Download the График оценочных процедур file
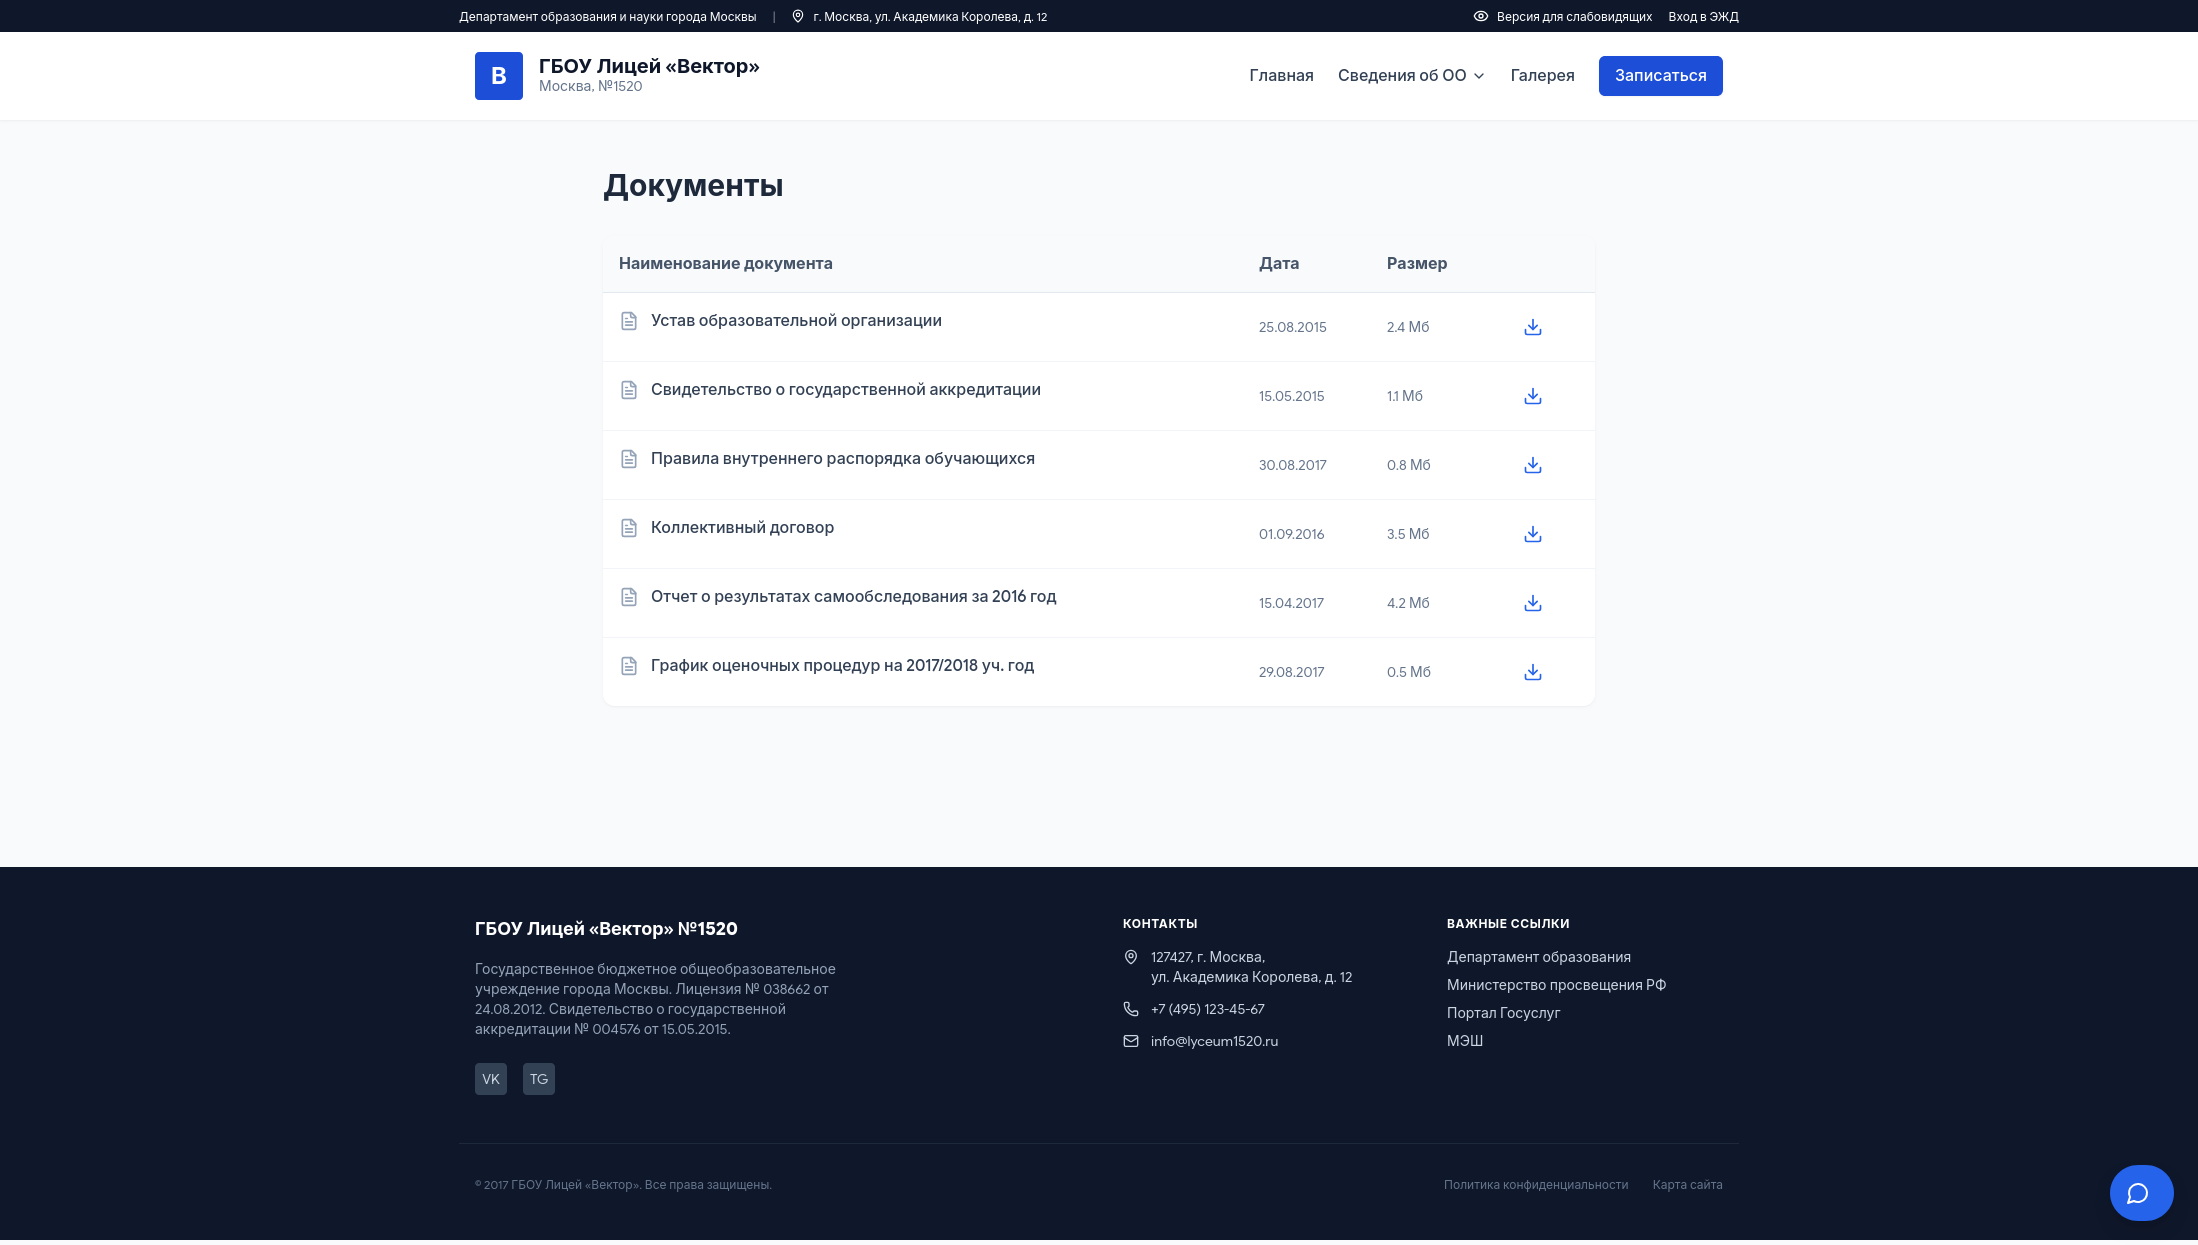Viewport: 2198px width, 1245px height. (1532, 672)
